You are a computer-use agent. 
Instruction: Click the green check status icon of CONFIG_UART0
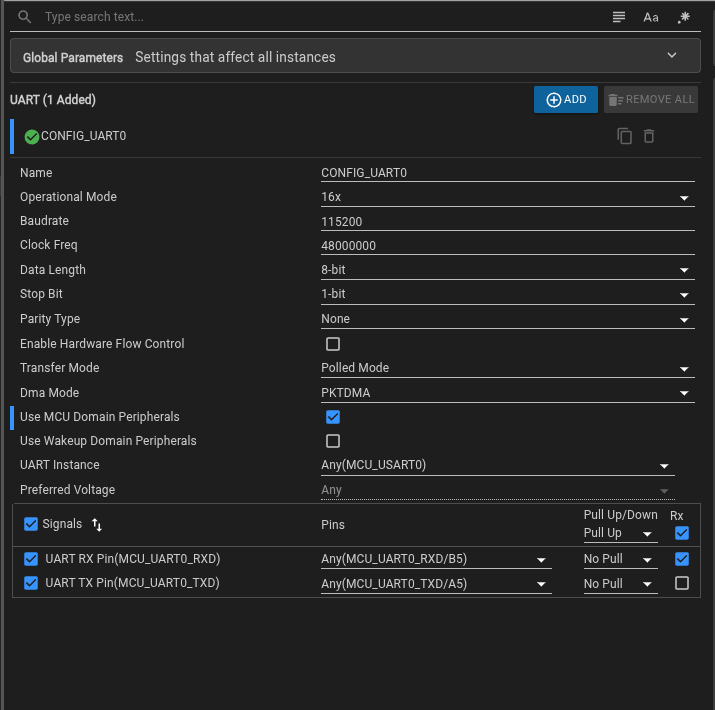point(31,137)
